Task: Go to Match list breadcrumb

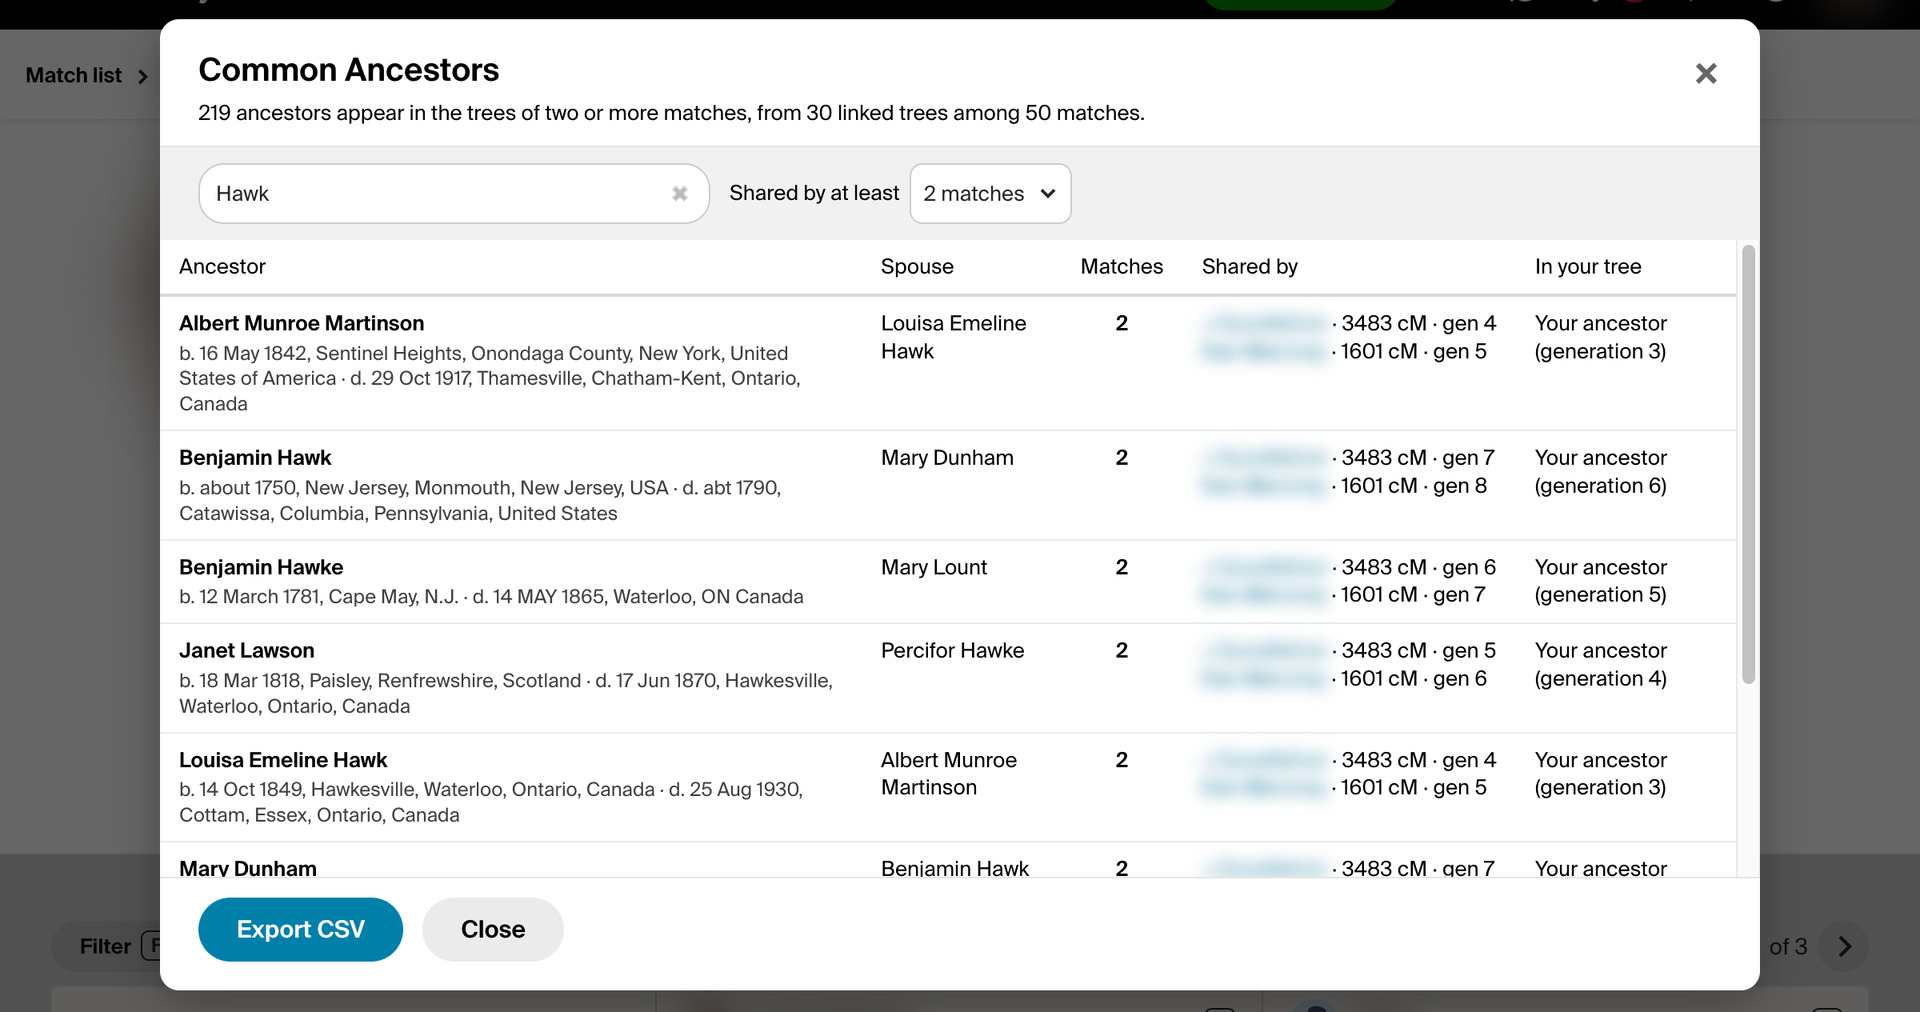Action: tap(73, 75)
